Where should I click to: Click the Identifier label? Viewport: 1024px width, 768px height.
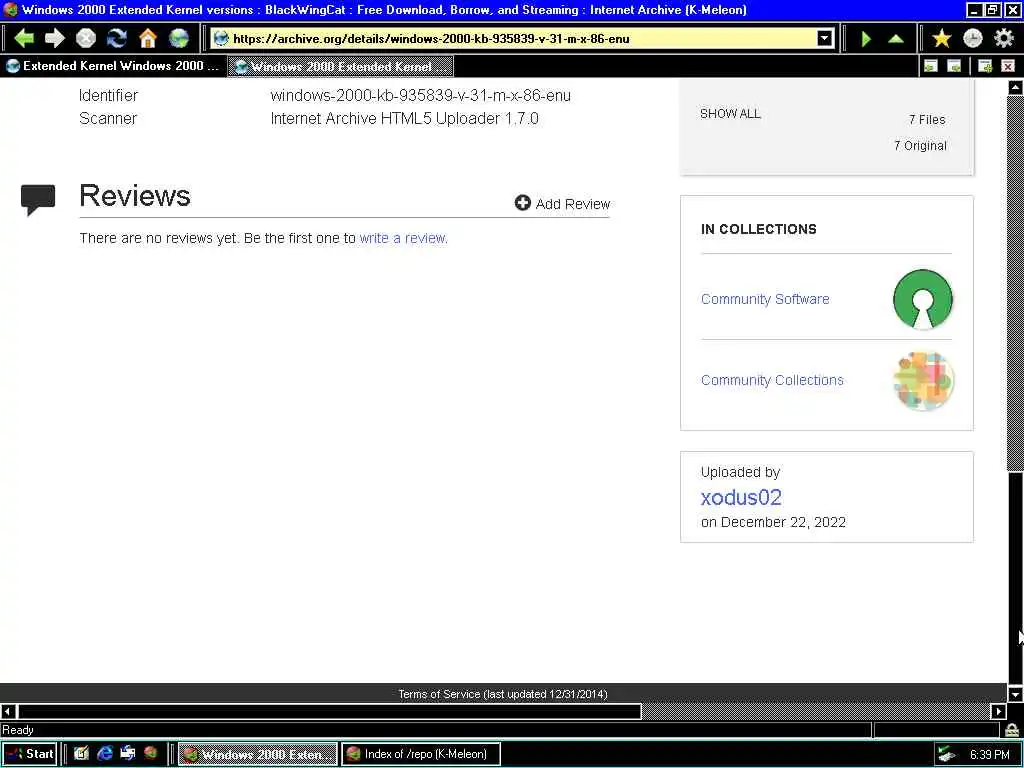point(108,95)
